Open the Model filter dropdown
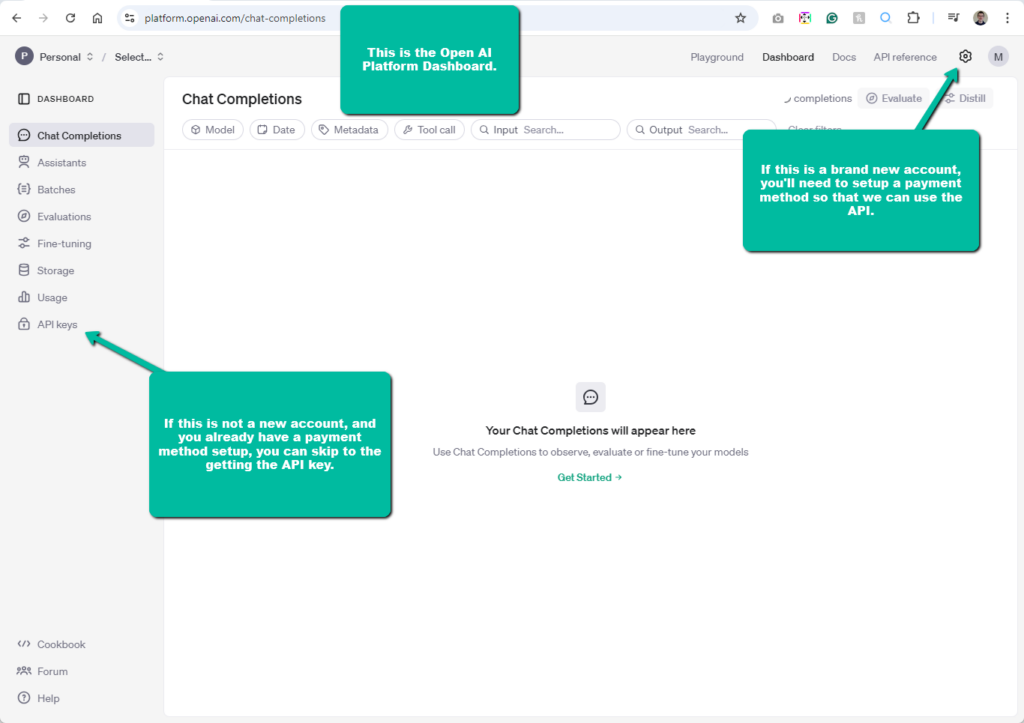This screenshot has width=1024, height=723. (x=212, y=130)
